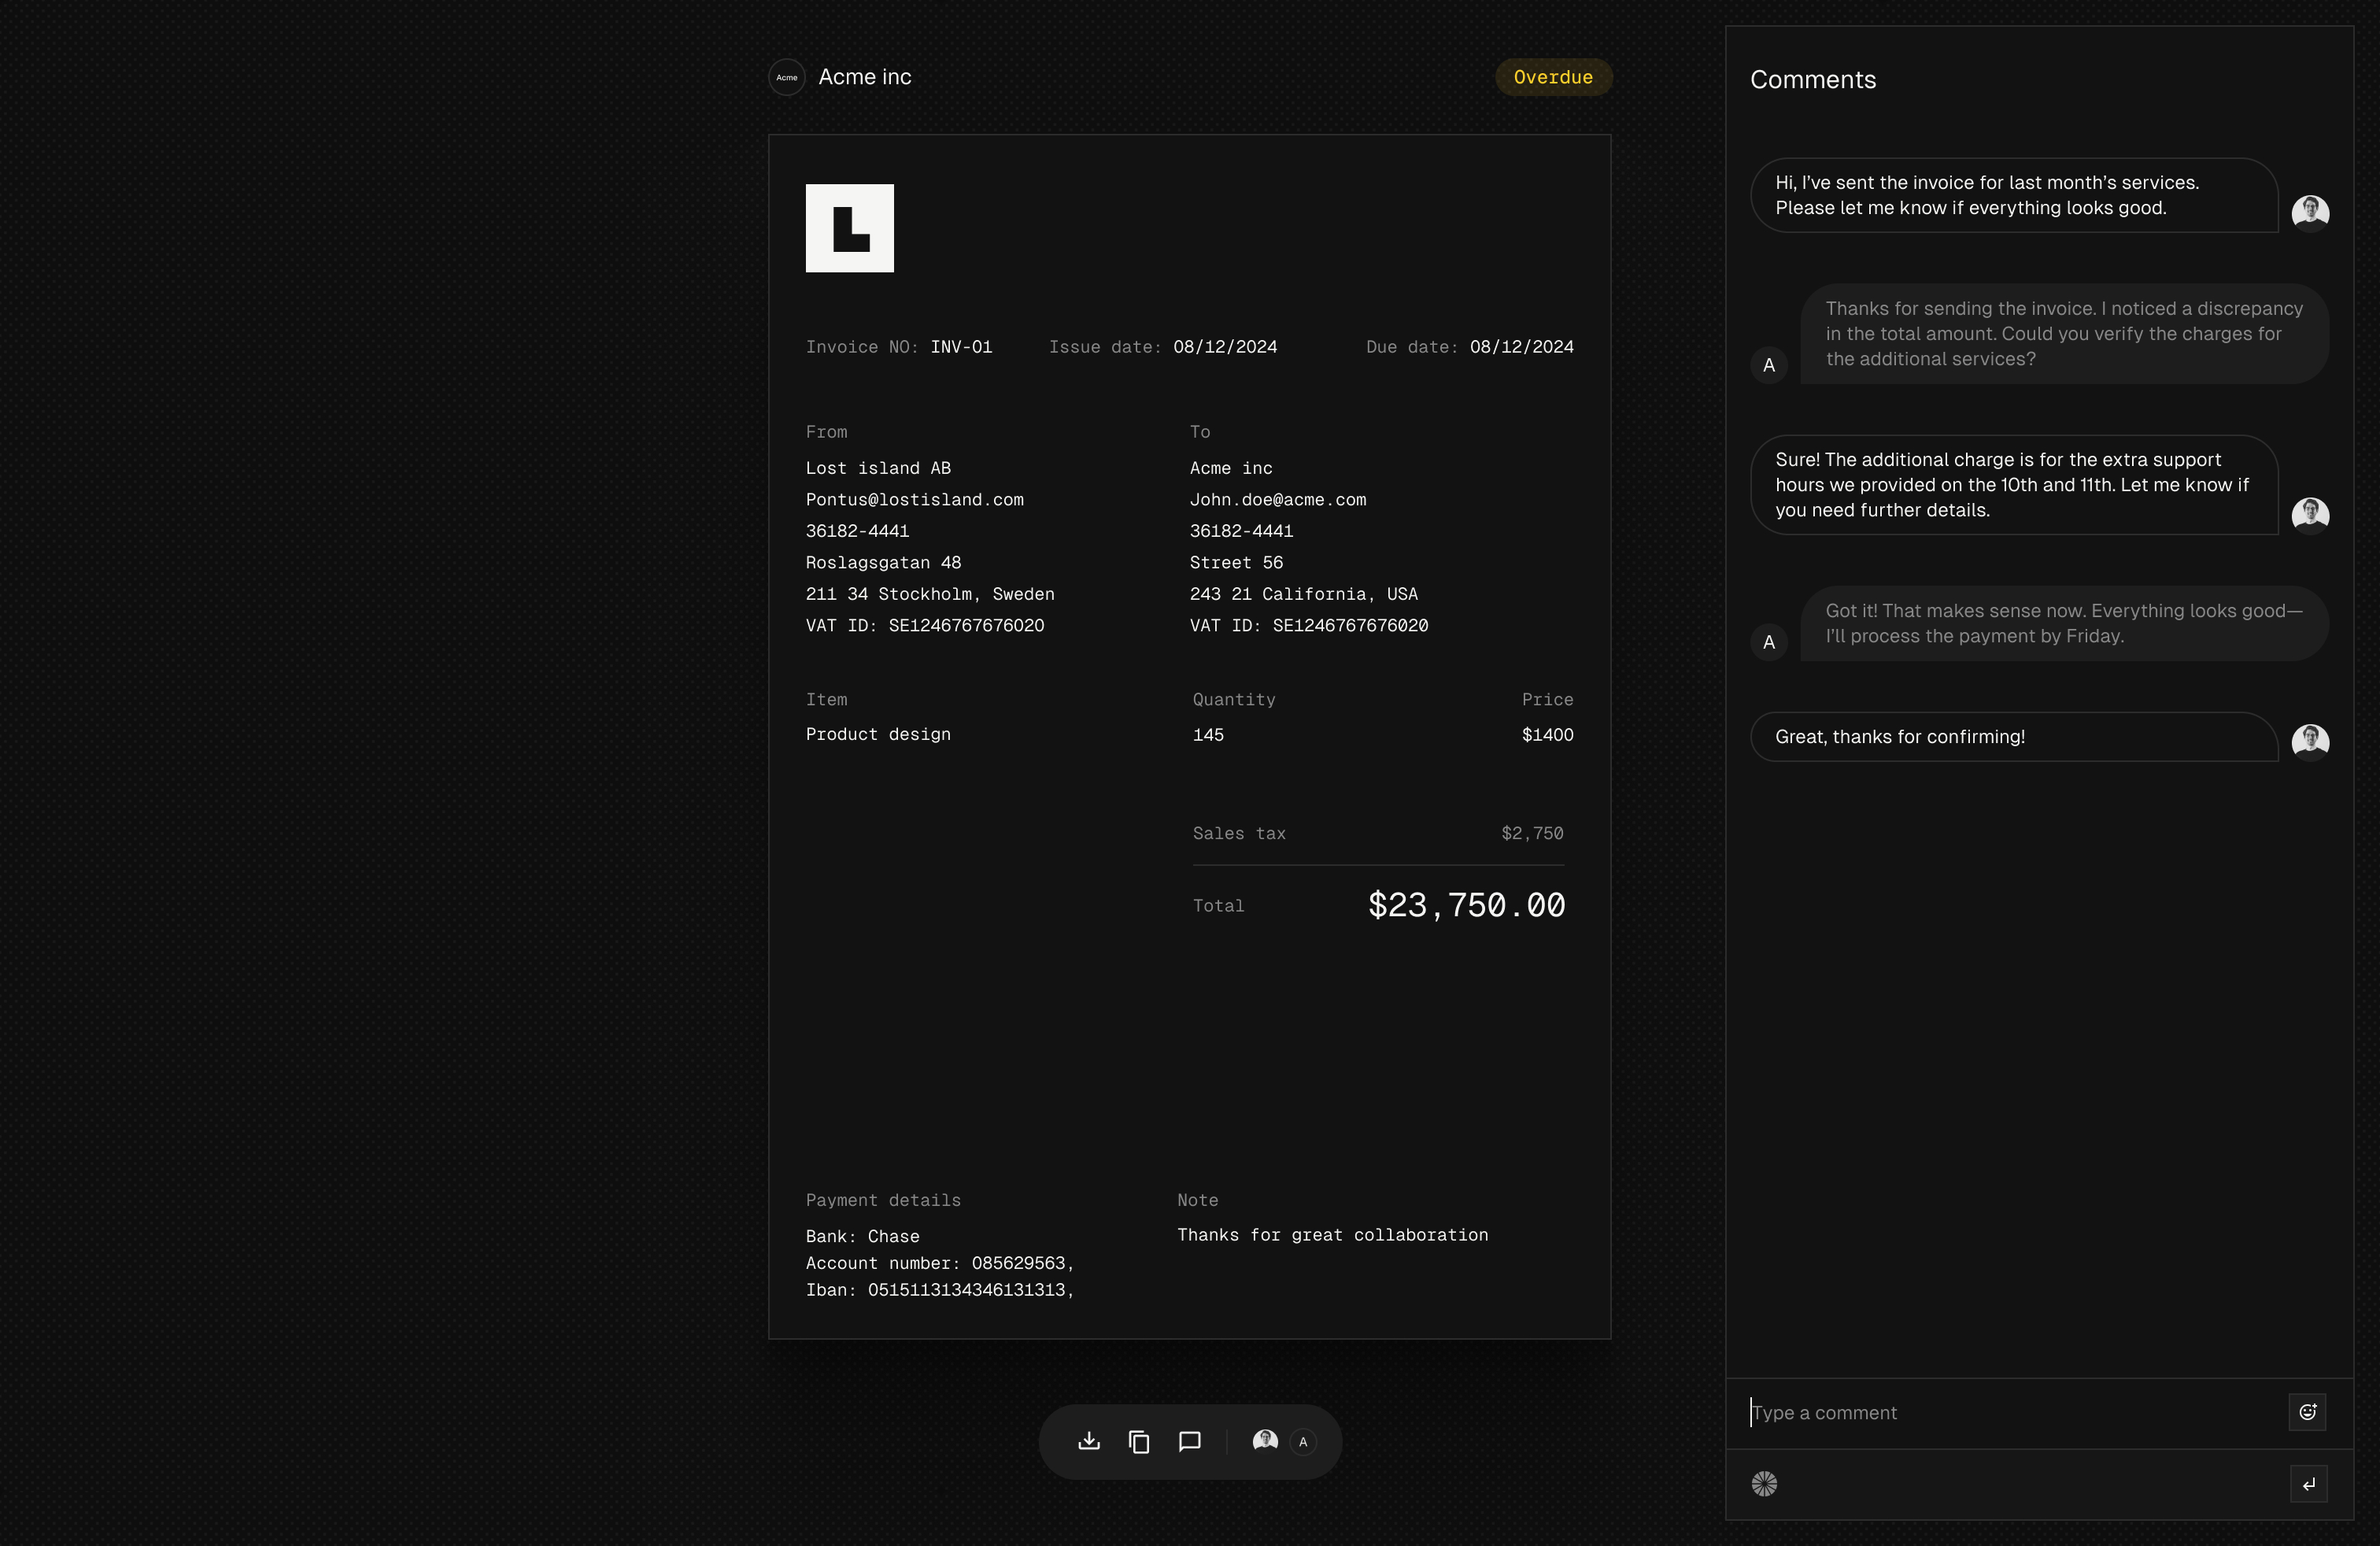Click the Total amount $23,750.00
Image resolution: width=2380 pixels, height=1546 pixels.
(x=1466, y=905)
